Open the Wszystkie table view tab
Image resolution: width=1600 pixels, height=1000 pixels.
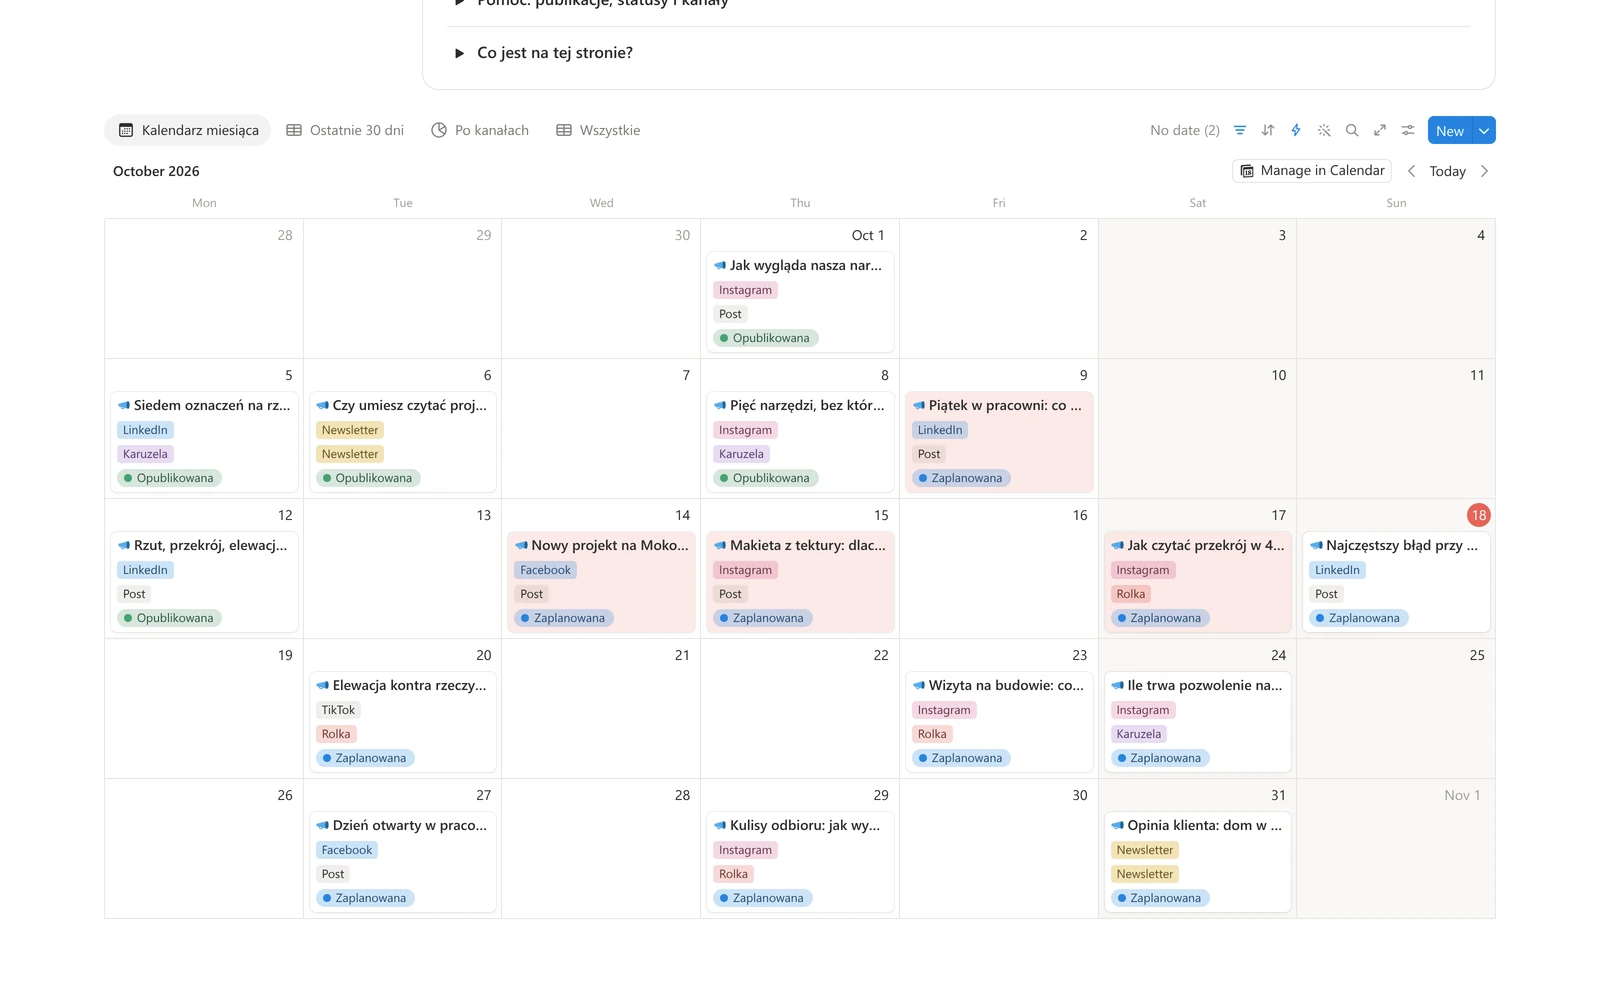[598, 130]
